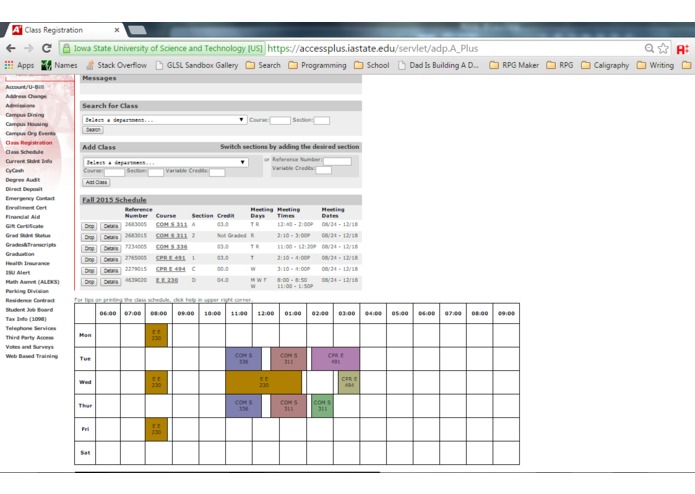Open Account/U-Bill in sidebar
This screenshot has width=695, height=494.
click(24, 87)
